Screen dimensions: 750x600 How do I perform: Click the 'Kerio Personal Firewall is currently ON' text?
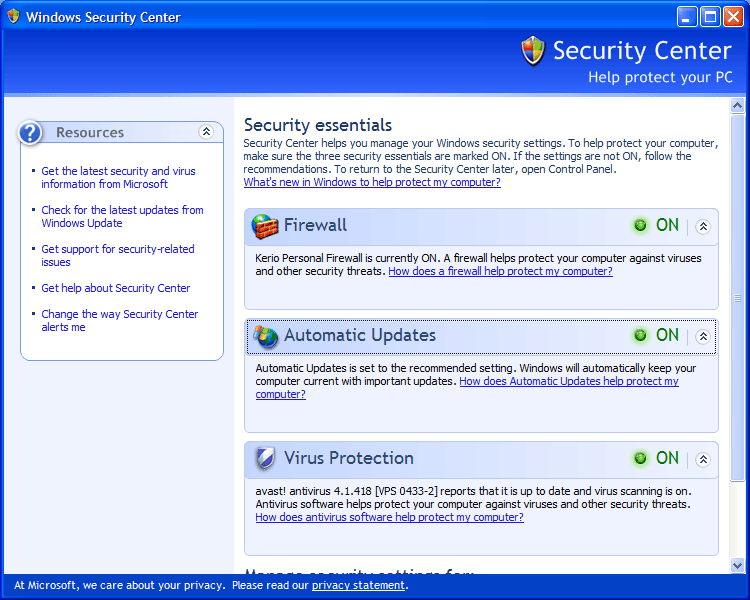[347, 258]
